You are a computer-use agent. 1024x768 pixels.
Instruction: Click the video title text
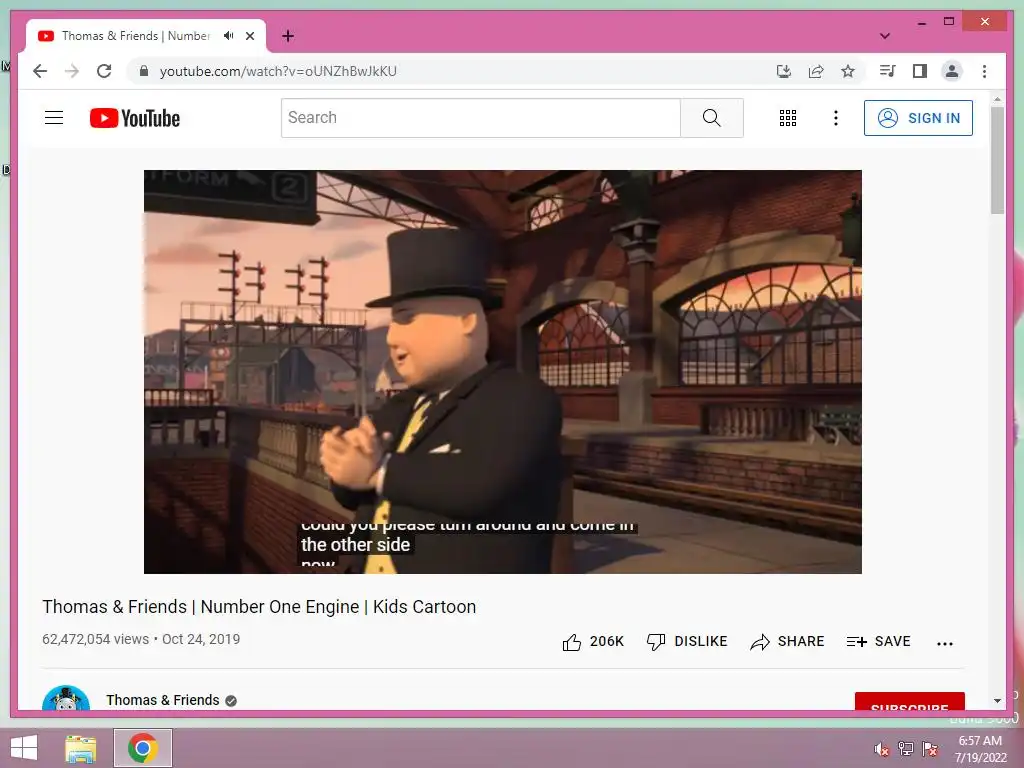coord(259,607)
